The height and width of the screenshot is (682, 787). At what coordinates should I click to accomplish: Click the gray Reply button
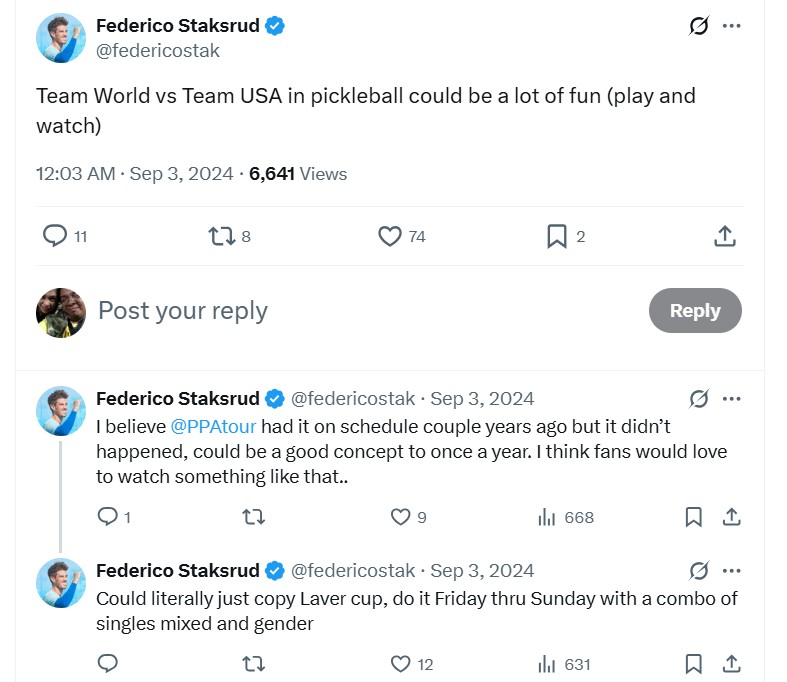695,310
